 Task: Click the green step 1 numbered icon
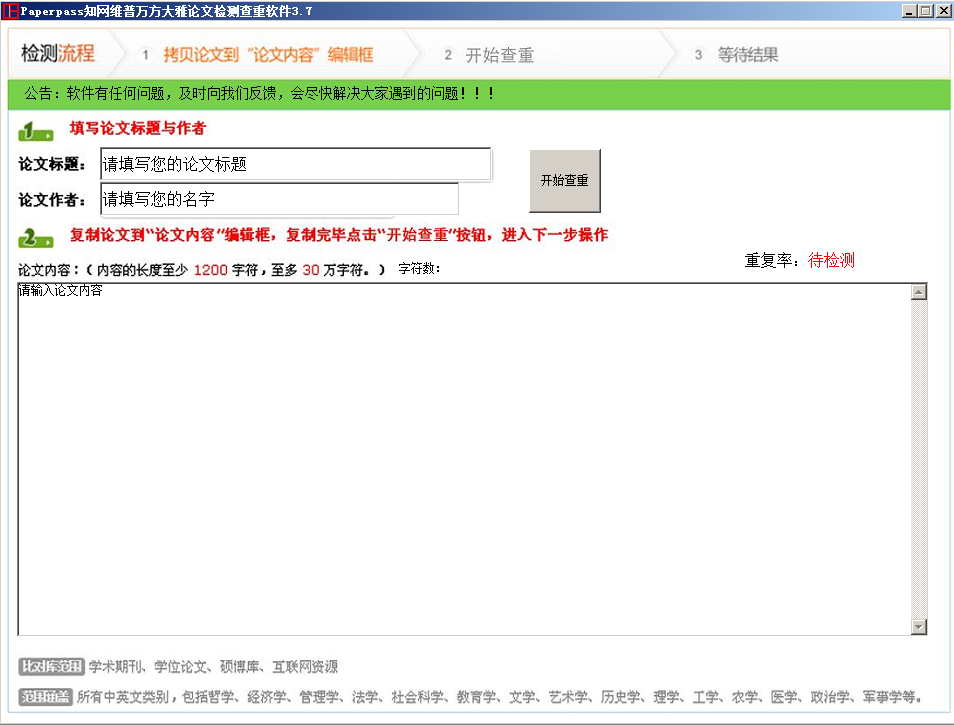36,130
